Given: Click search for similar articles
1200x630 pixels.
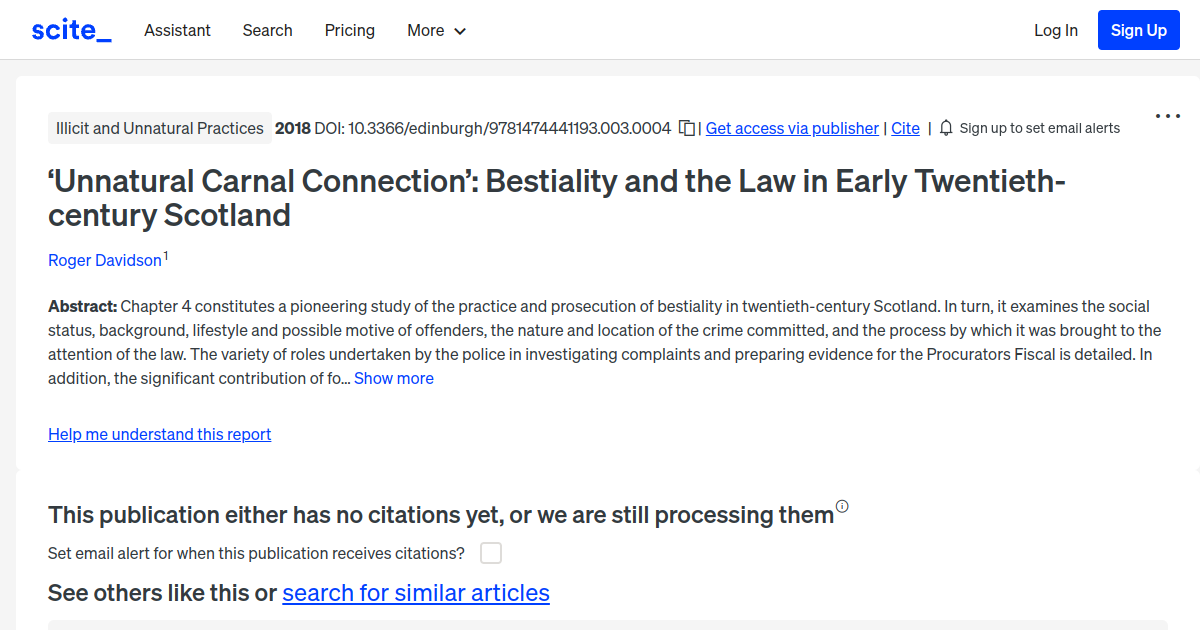Looking at the screenshot, I should (x=416, y=592).
